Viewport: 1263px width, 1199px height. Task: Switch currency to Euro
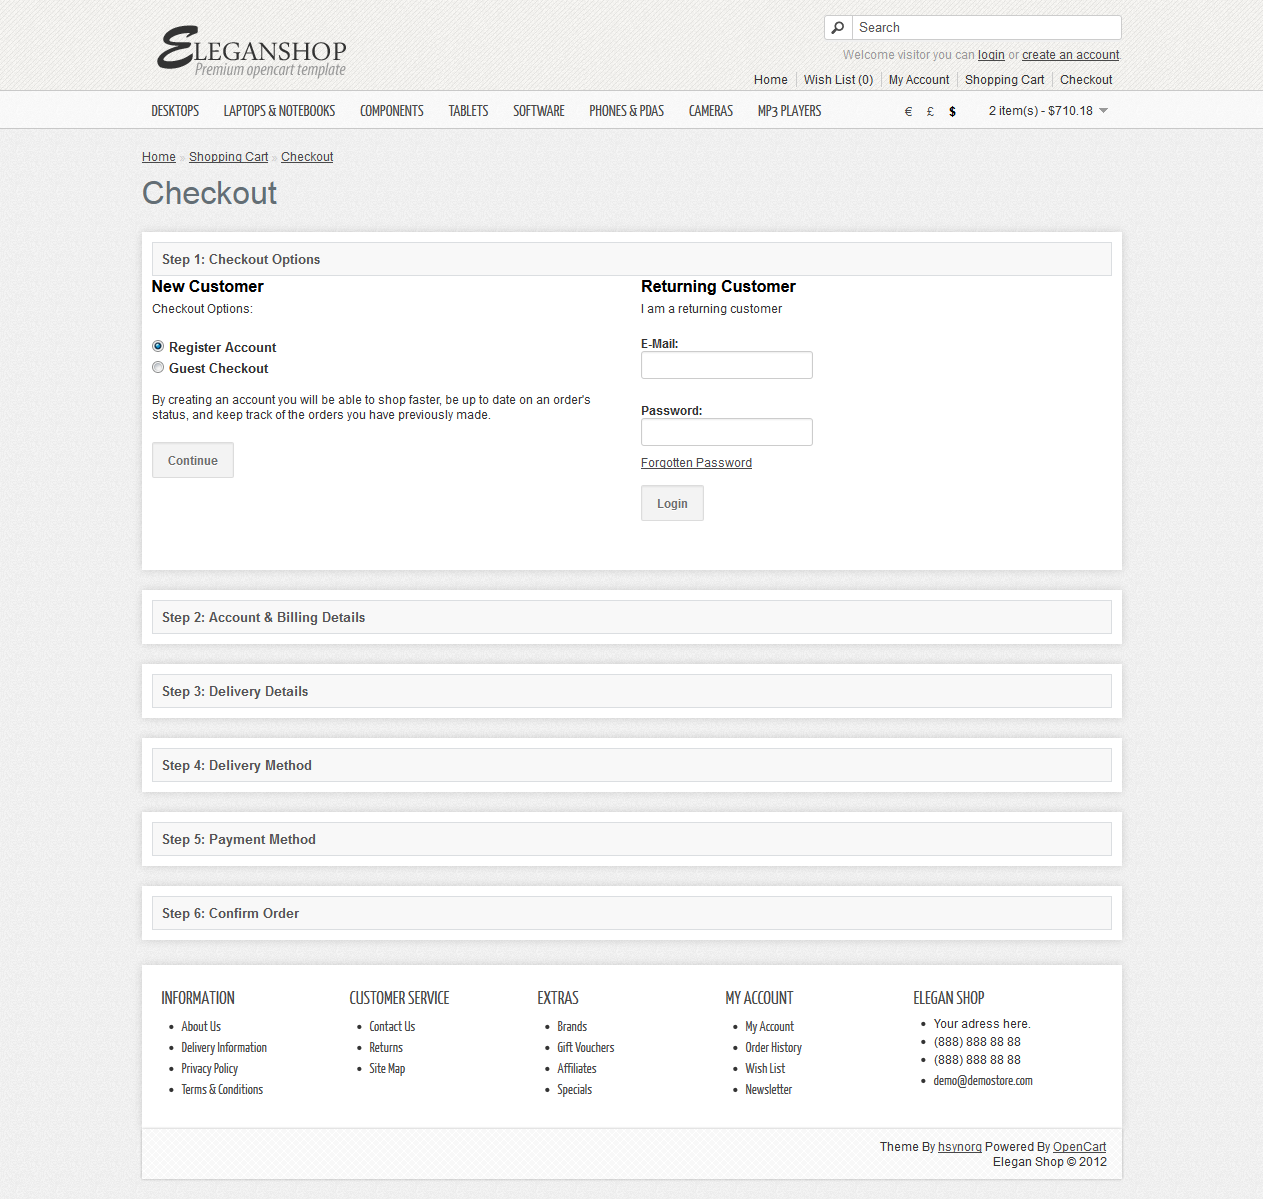(908, 111)
